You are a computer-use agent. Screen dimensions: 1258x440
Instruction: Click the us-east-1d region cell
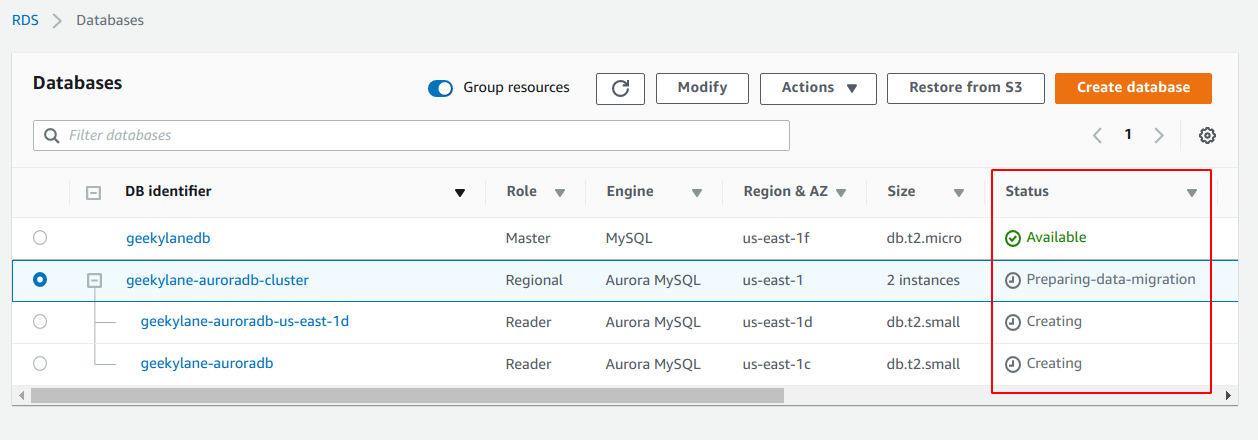[x=778, y=322]
